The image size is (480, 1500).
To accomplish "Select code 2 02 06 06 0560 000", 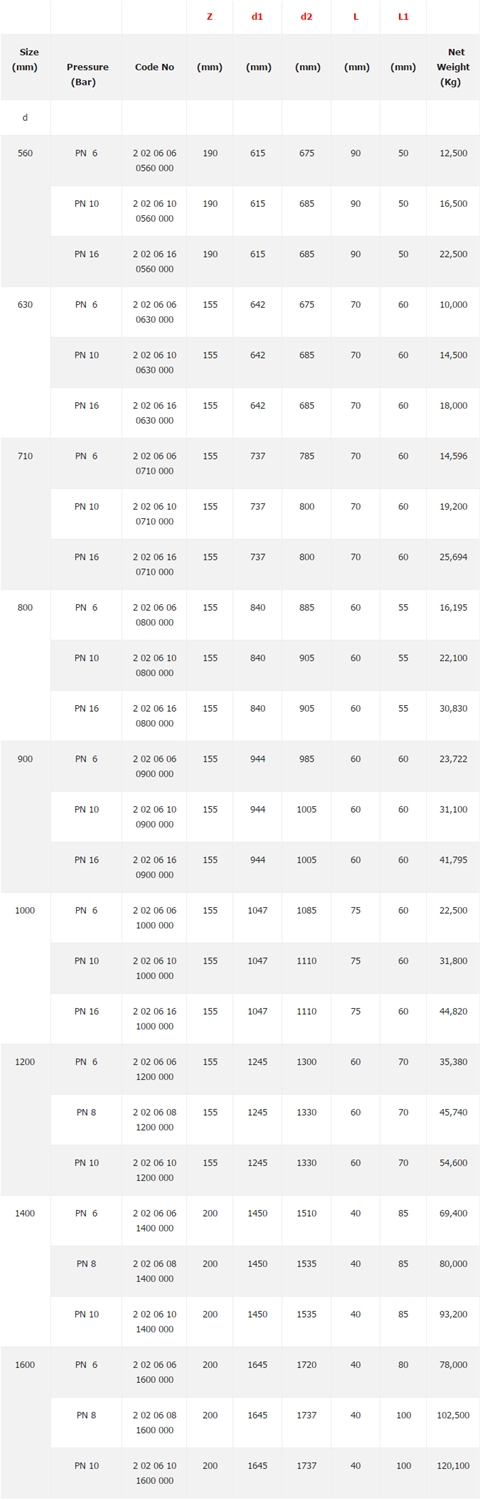I will click(x=154, y=161).
